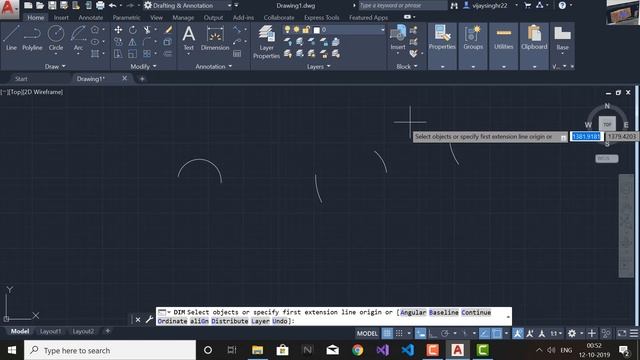Switch to the Layout1 tab
The image size is (640, 360).
pyautogui.click(x=50, y=331)
